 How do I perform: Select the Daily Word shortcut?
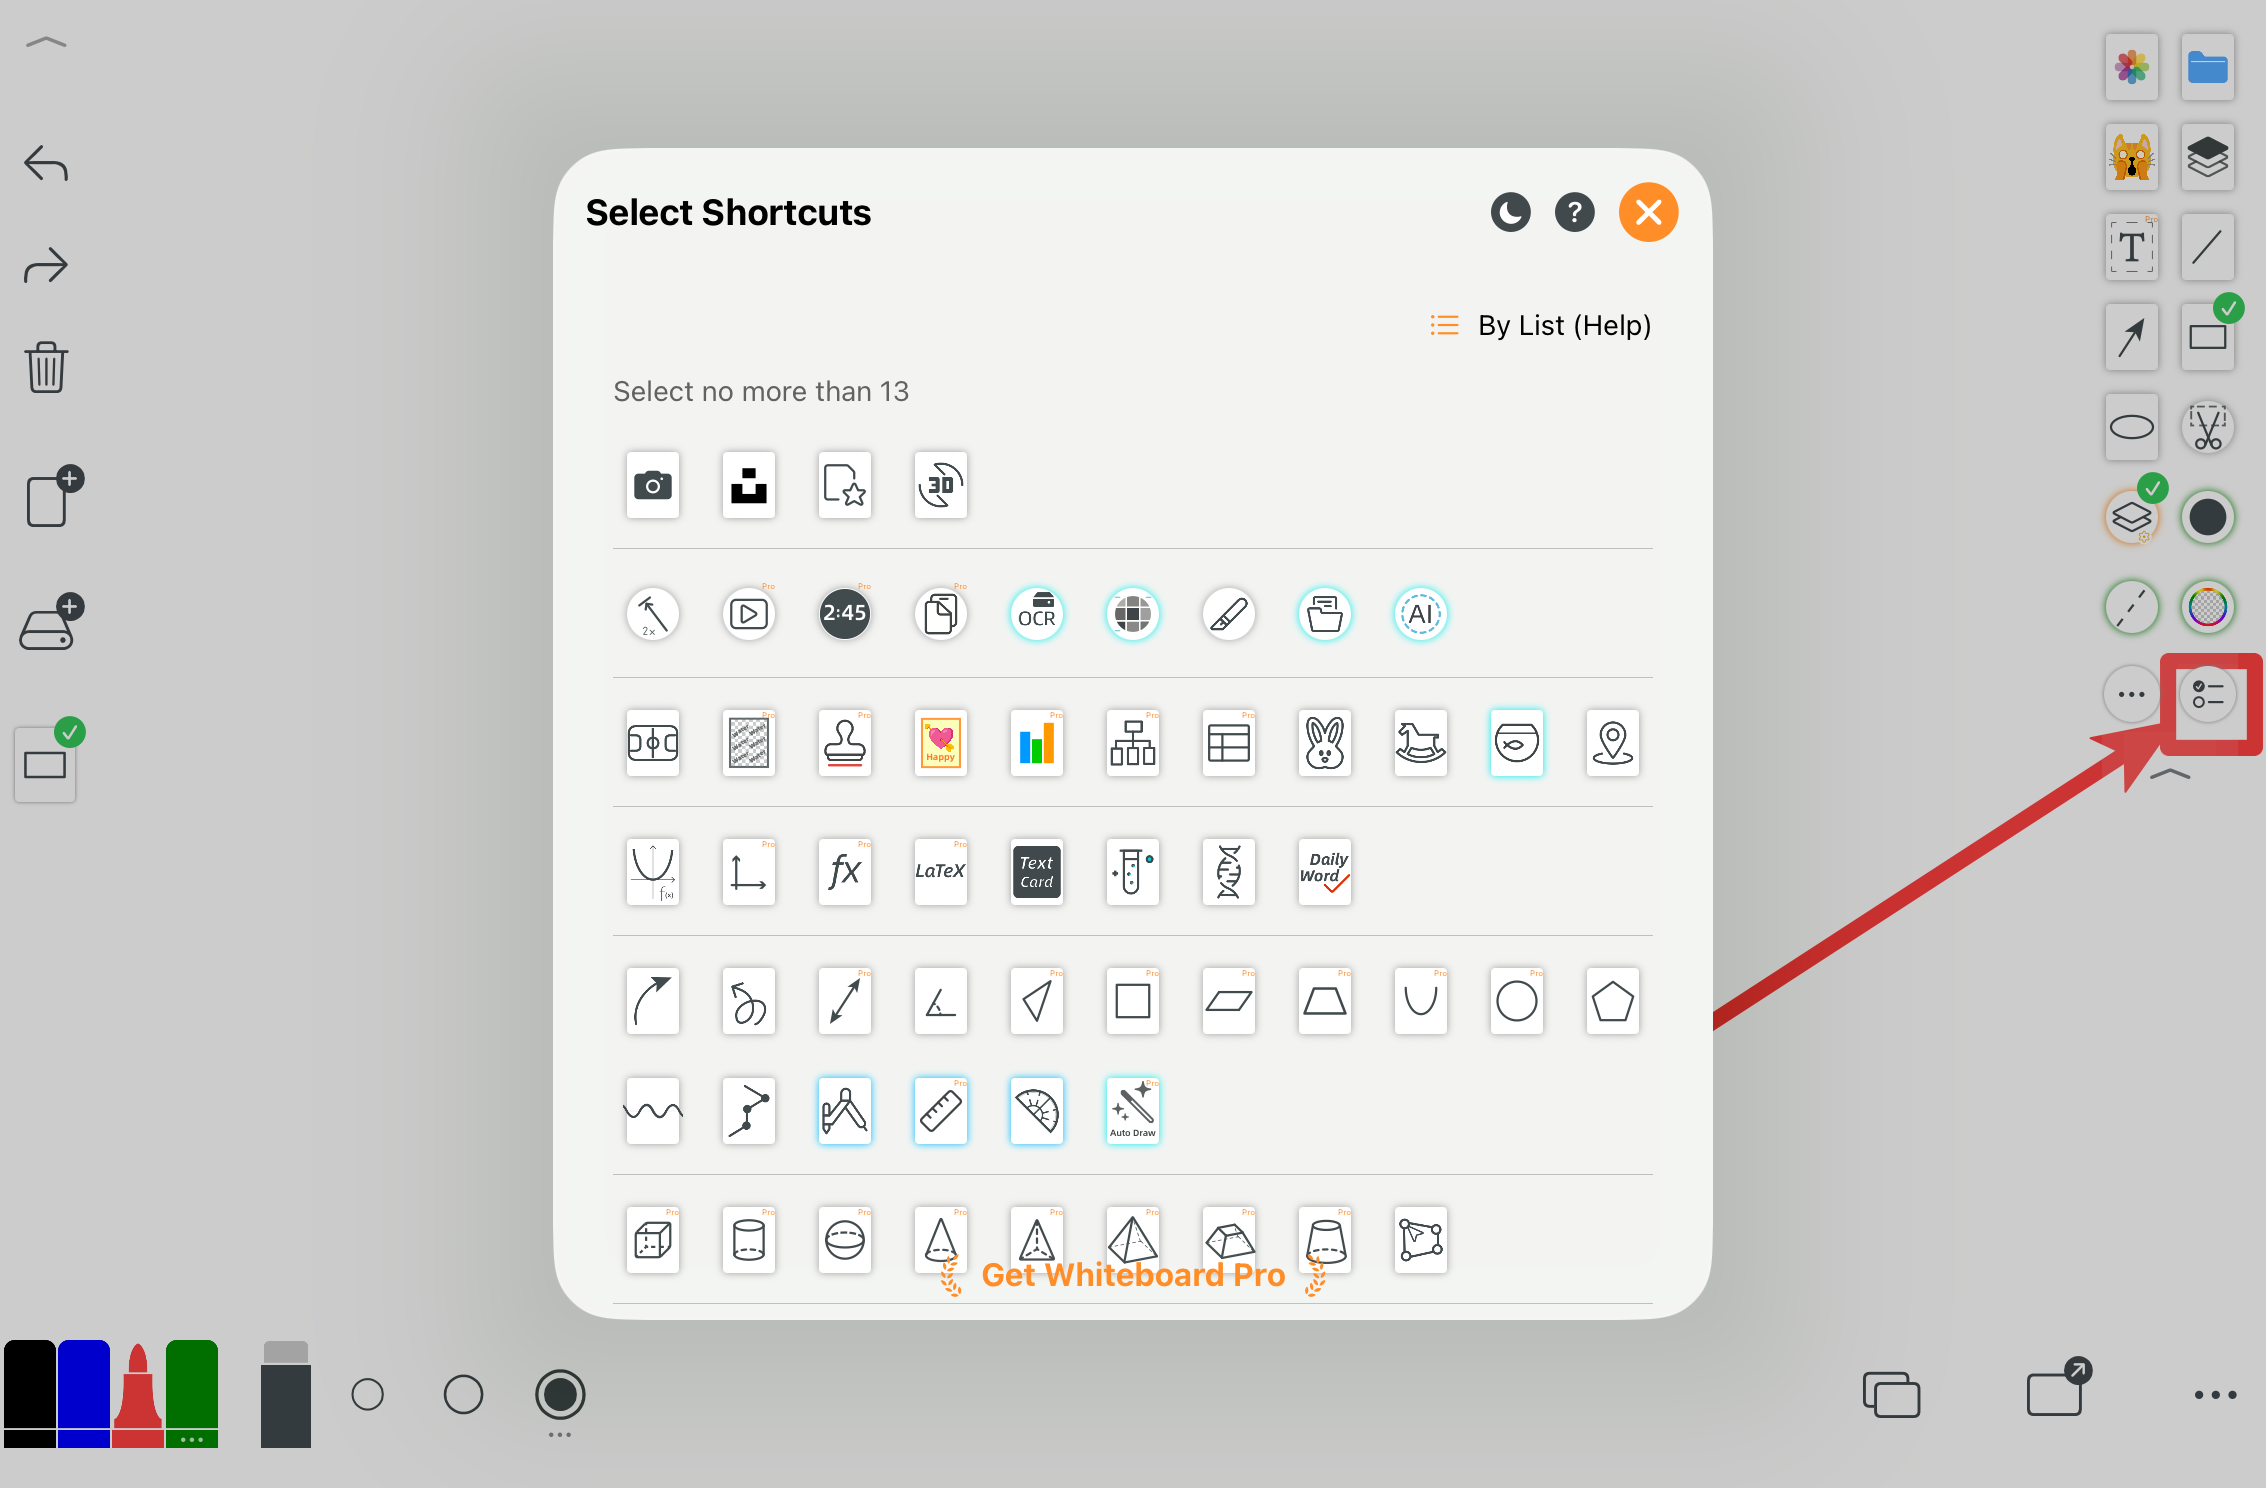click(1324, 872)
